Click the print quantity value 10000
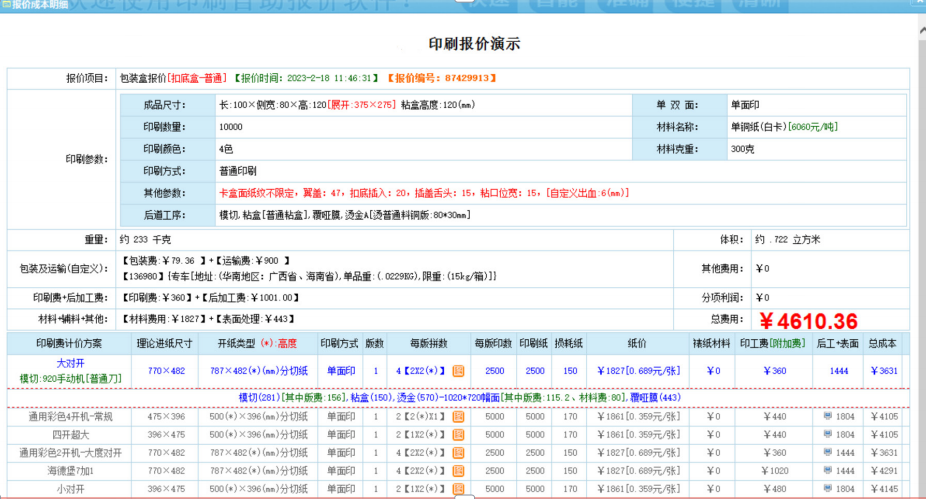Screen dimensions: 926x499 231,127
